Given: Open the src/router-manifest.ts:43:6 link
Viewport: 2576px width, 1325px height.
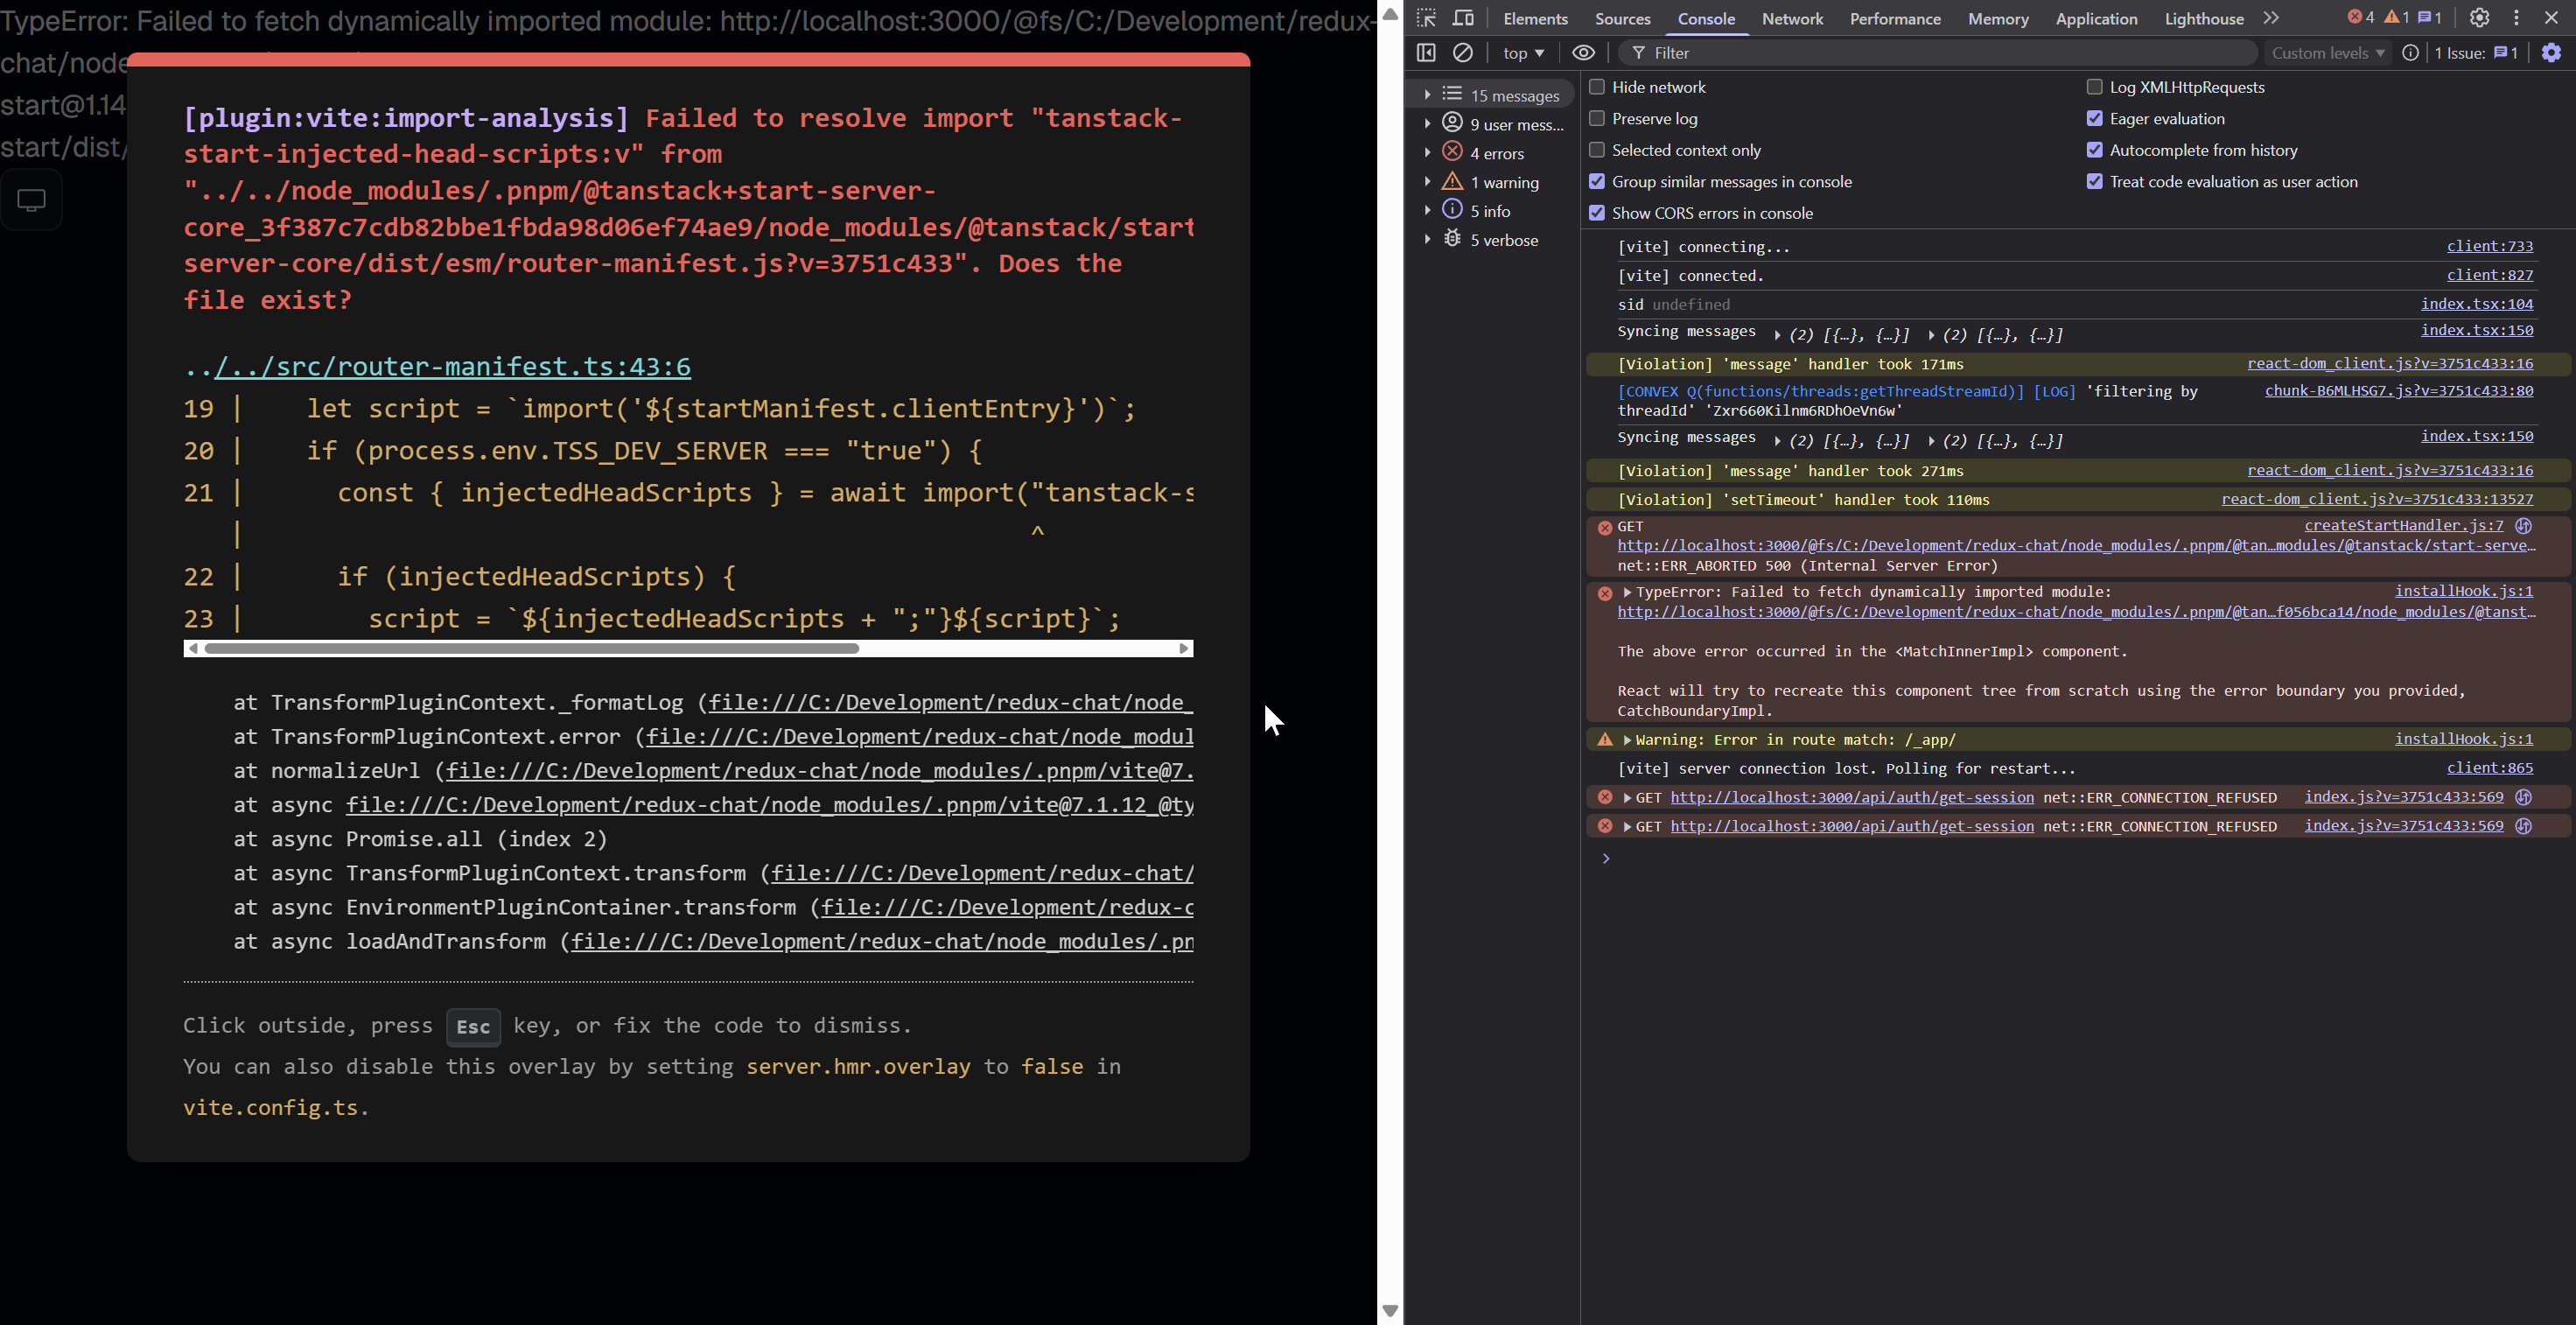Looking at the screenshot, I should [x=452, y=367].
